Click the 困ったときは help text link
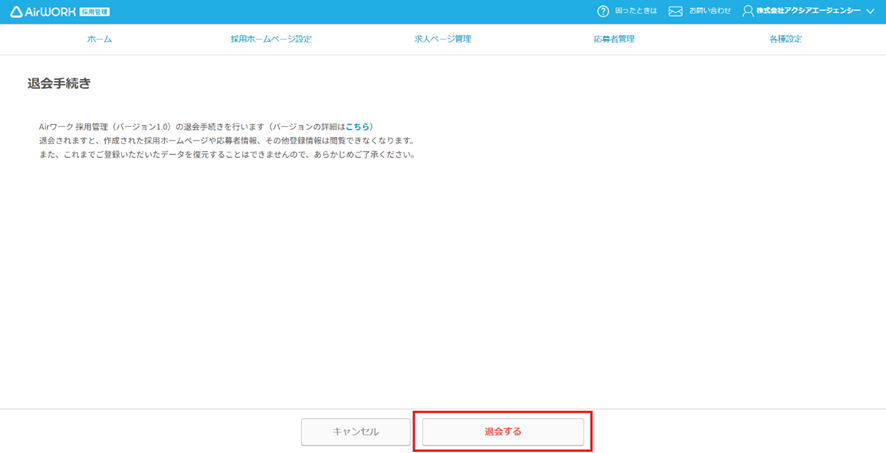 [x=635, y=12]
